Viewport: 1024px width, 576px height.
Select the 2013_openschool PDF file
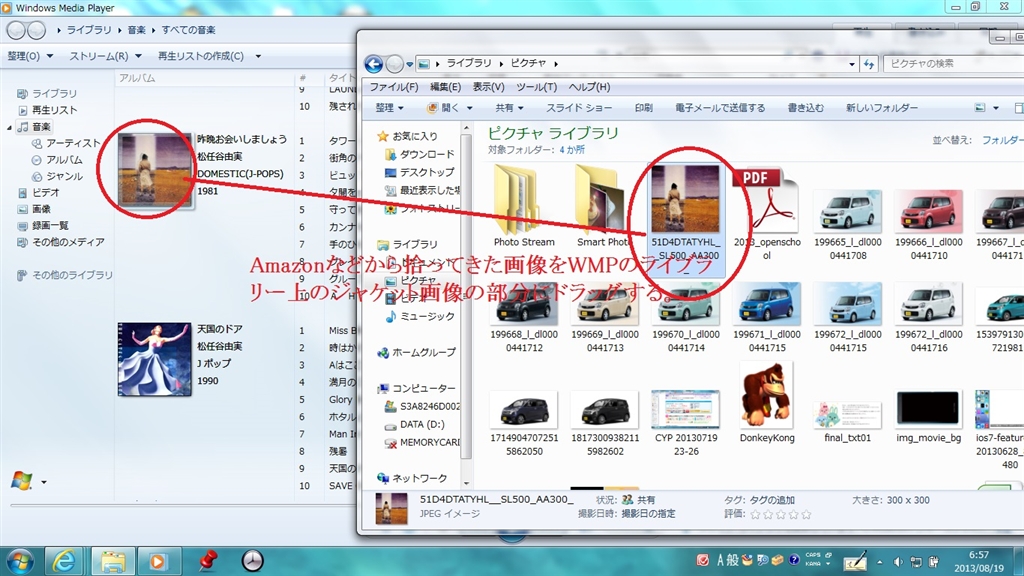(x=767, y=214)
